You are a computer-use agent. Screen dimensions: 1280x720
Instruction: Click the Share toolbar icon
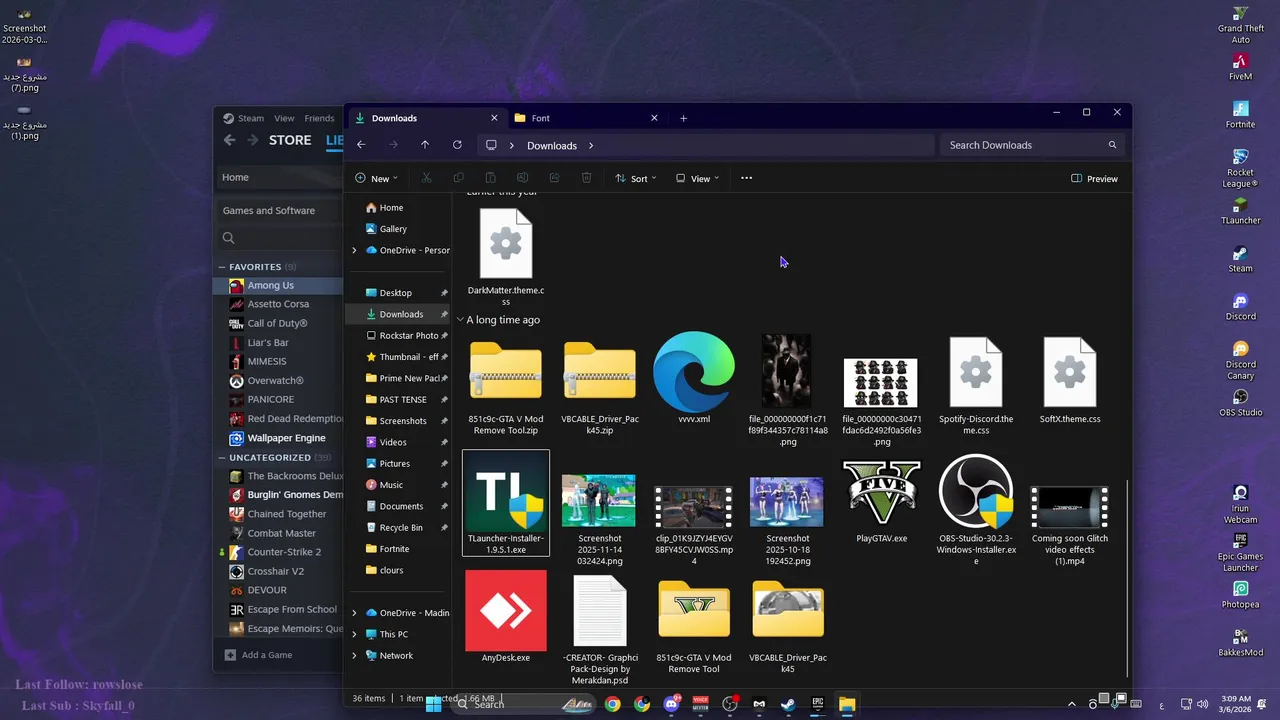pyautogui.click(x=554, y=178)
